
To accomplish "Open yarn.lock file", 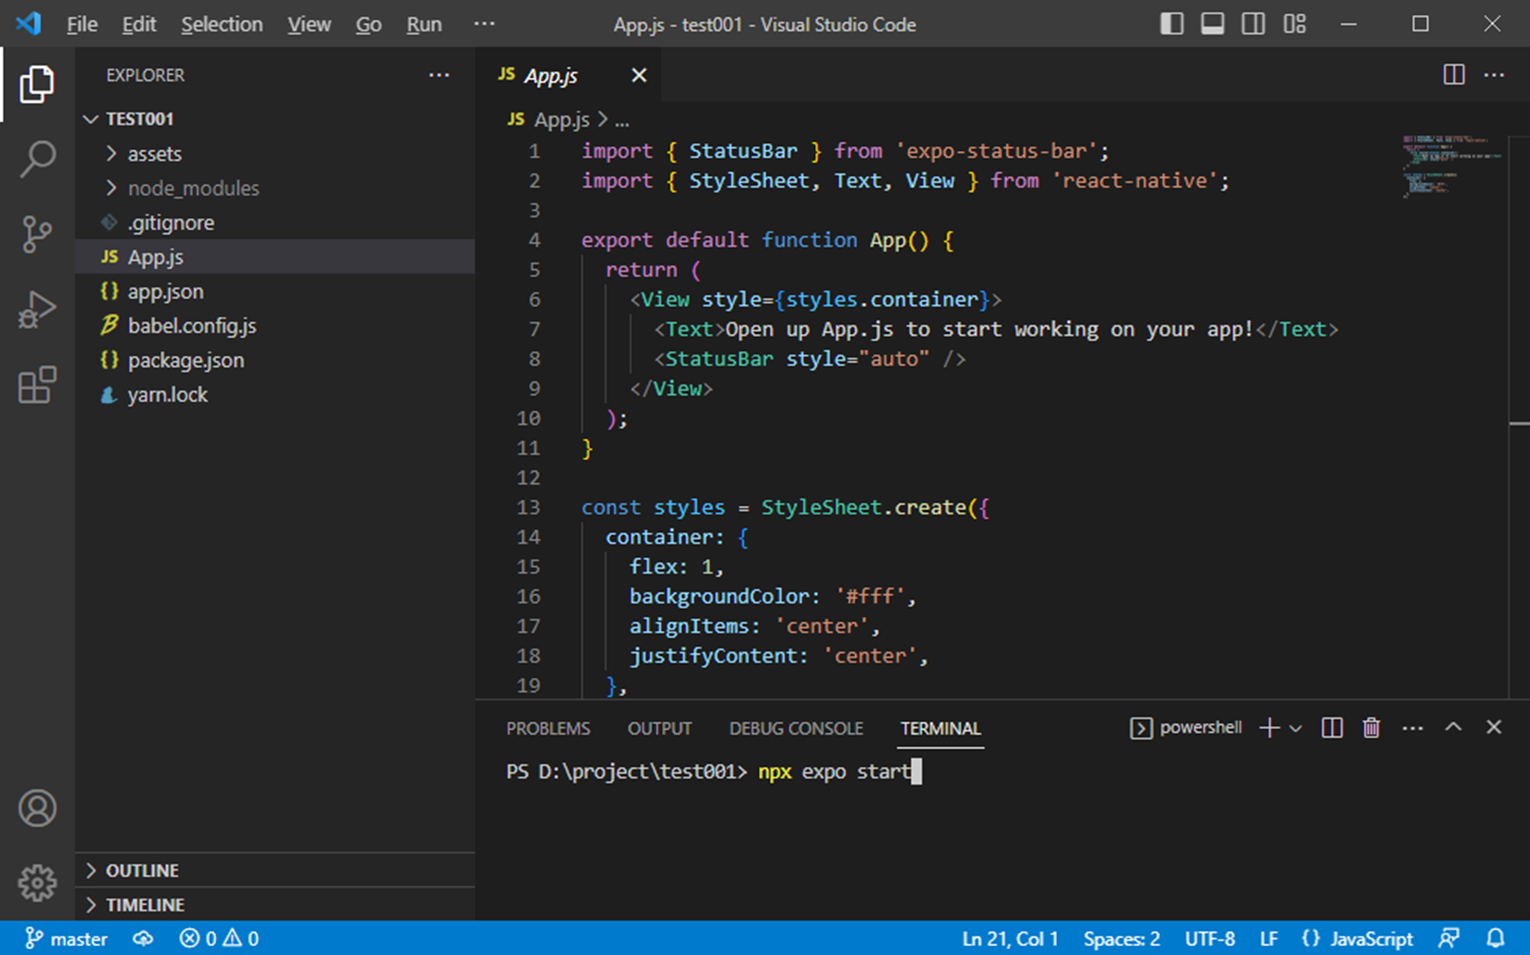I will point(275,394).
